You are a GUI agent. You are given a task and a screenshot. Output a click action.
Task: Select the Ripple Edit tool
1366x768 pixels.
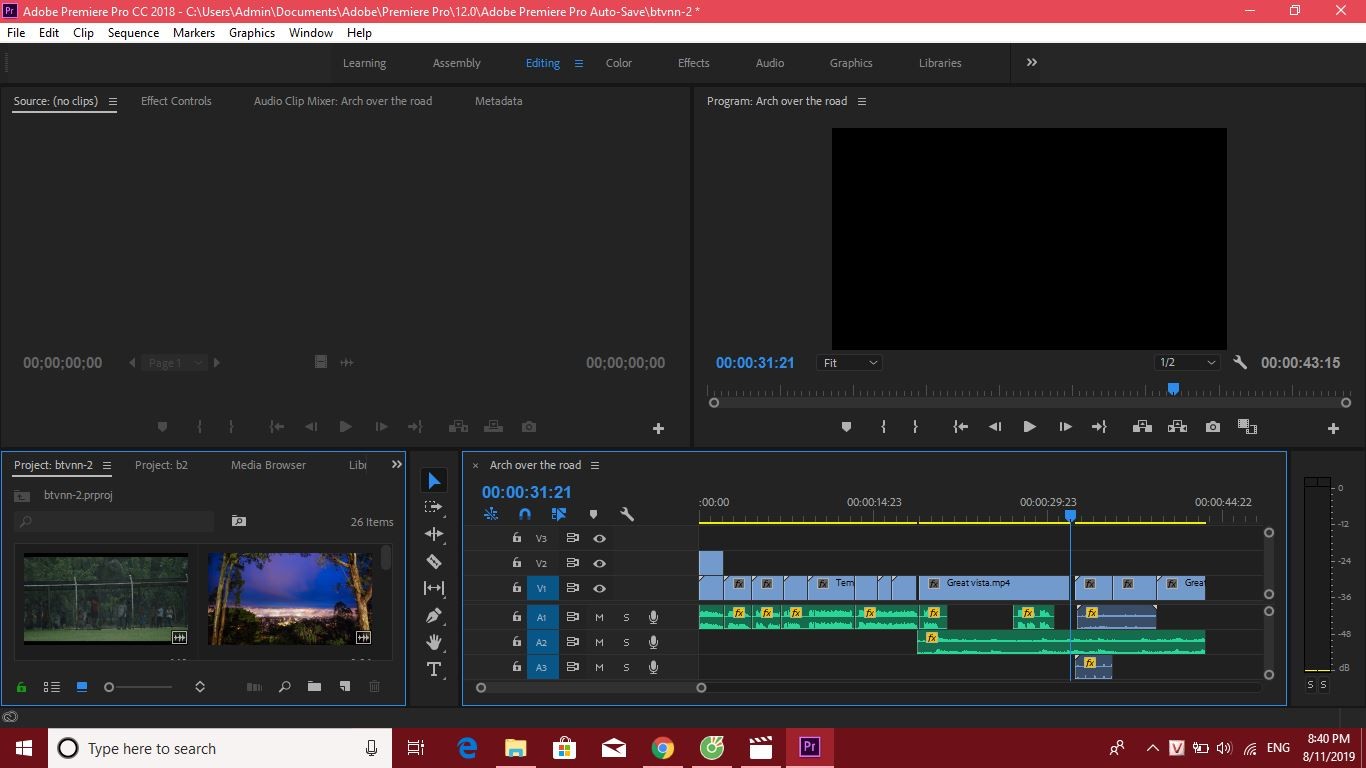pyautogui.click(x=434, y=534)
